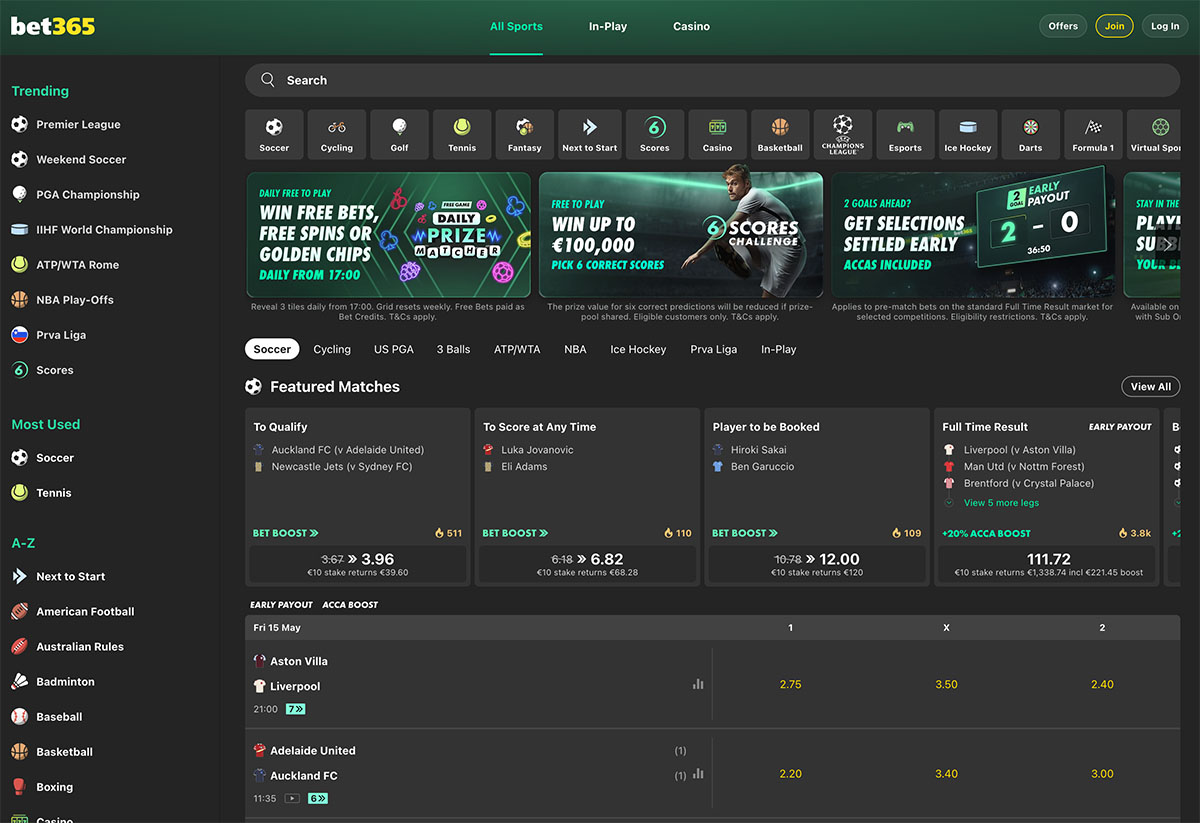Advance the promo banner carousel arrow
Viewport: 1200px width, 823px height.
click(x=1166, y=244)
